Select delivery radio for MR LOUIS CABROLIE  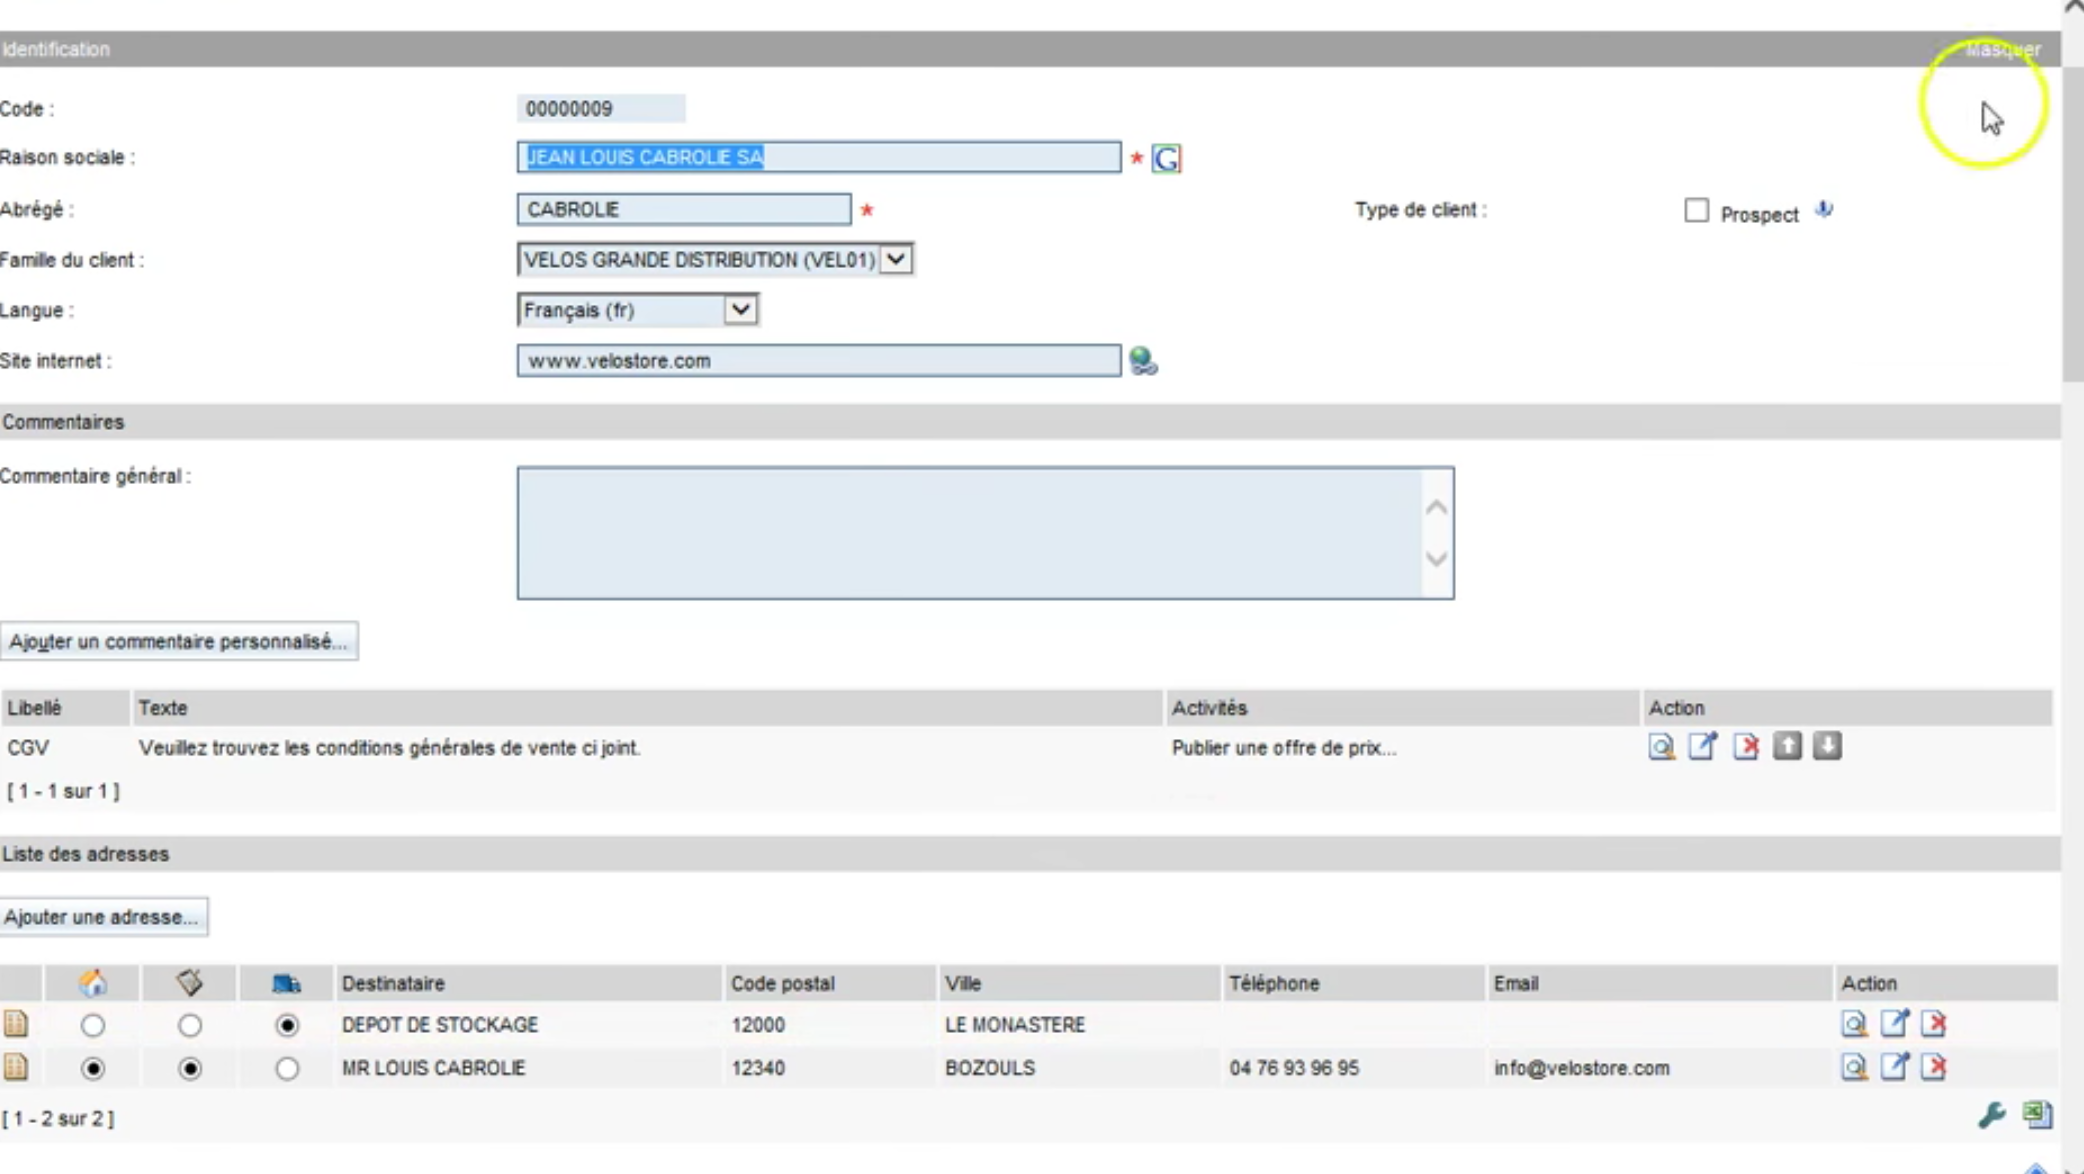click(287, 1068)
